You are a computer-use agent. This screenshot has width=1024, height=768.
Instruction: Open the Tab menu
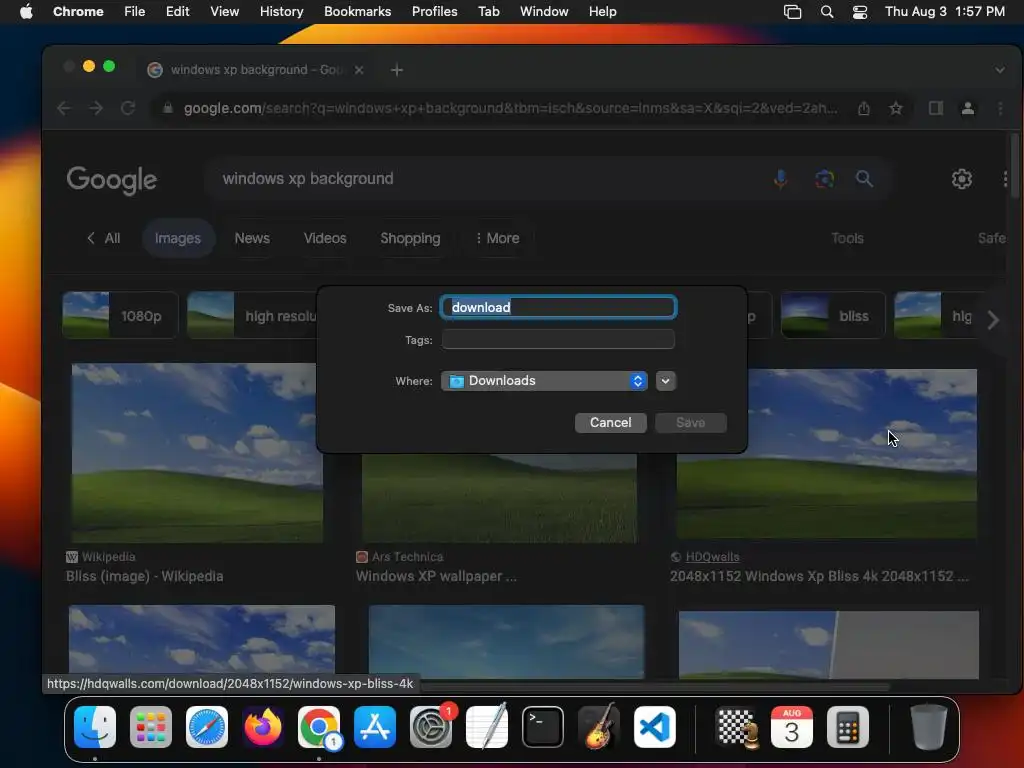[488, 12]
